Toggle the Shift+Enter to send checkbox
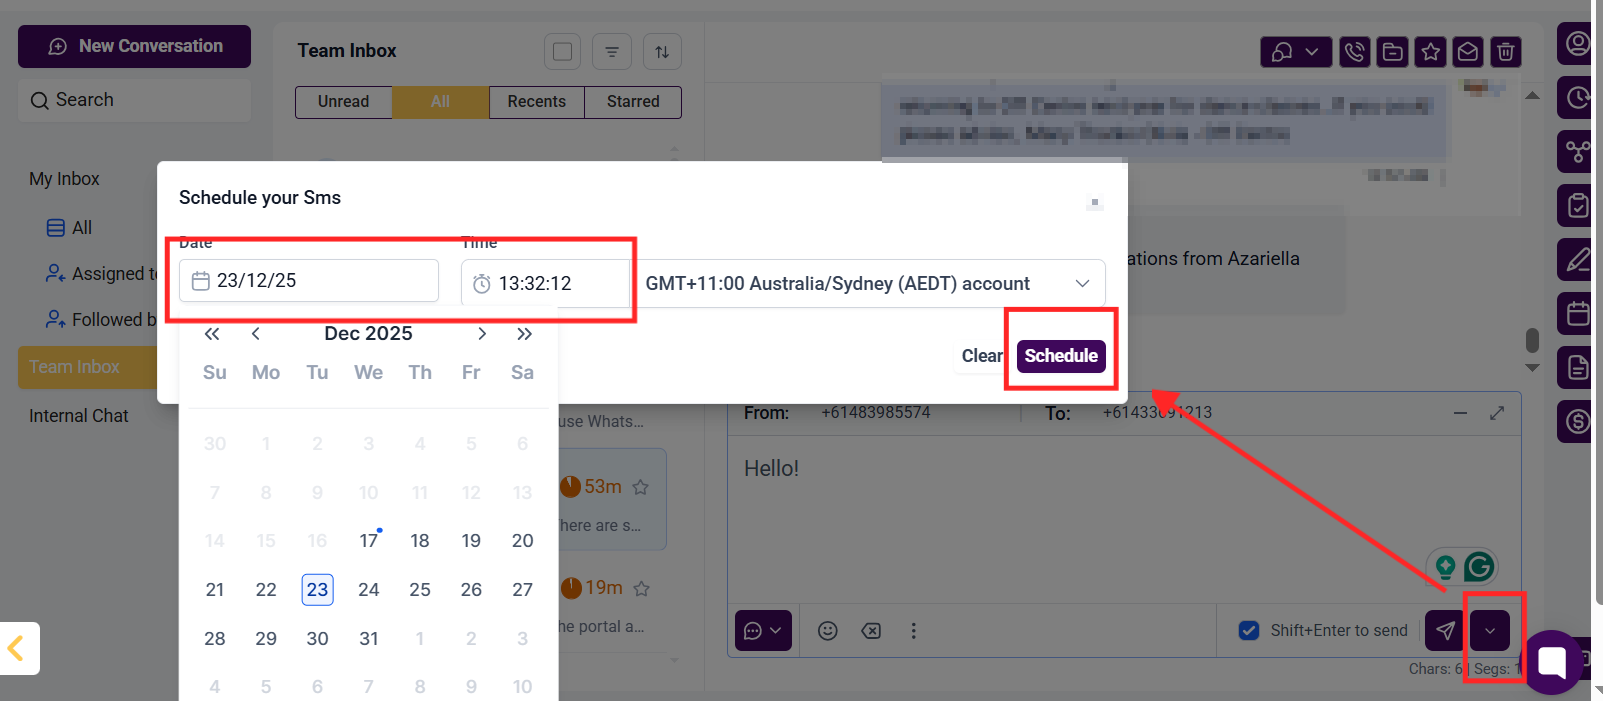The image size is (1603, 701). pos(1249,631)
